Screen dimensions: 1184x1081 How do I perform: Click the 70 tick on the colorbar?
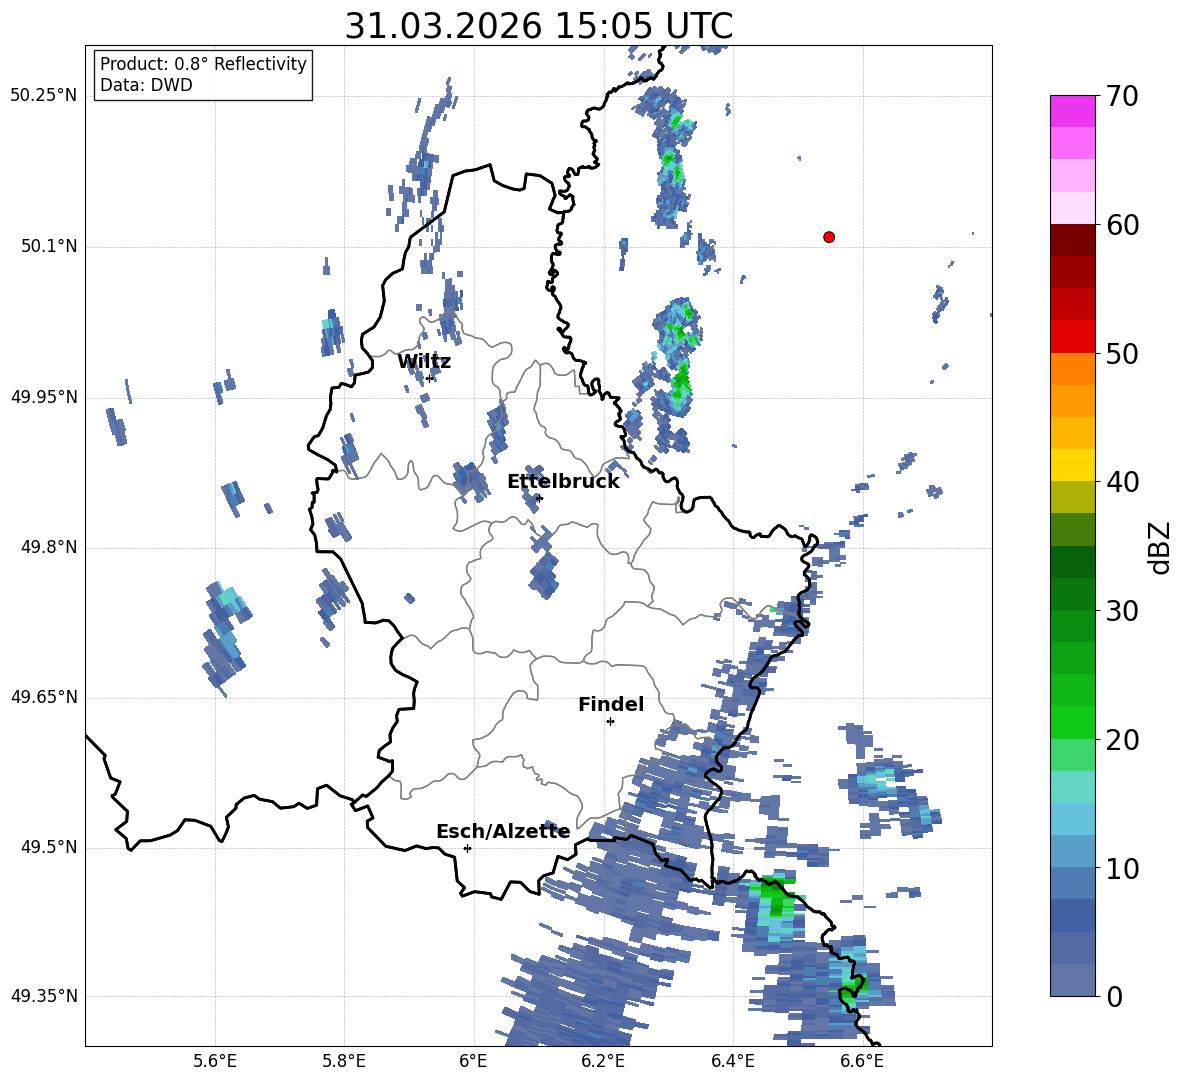[1122, 96]
